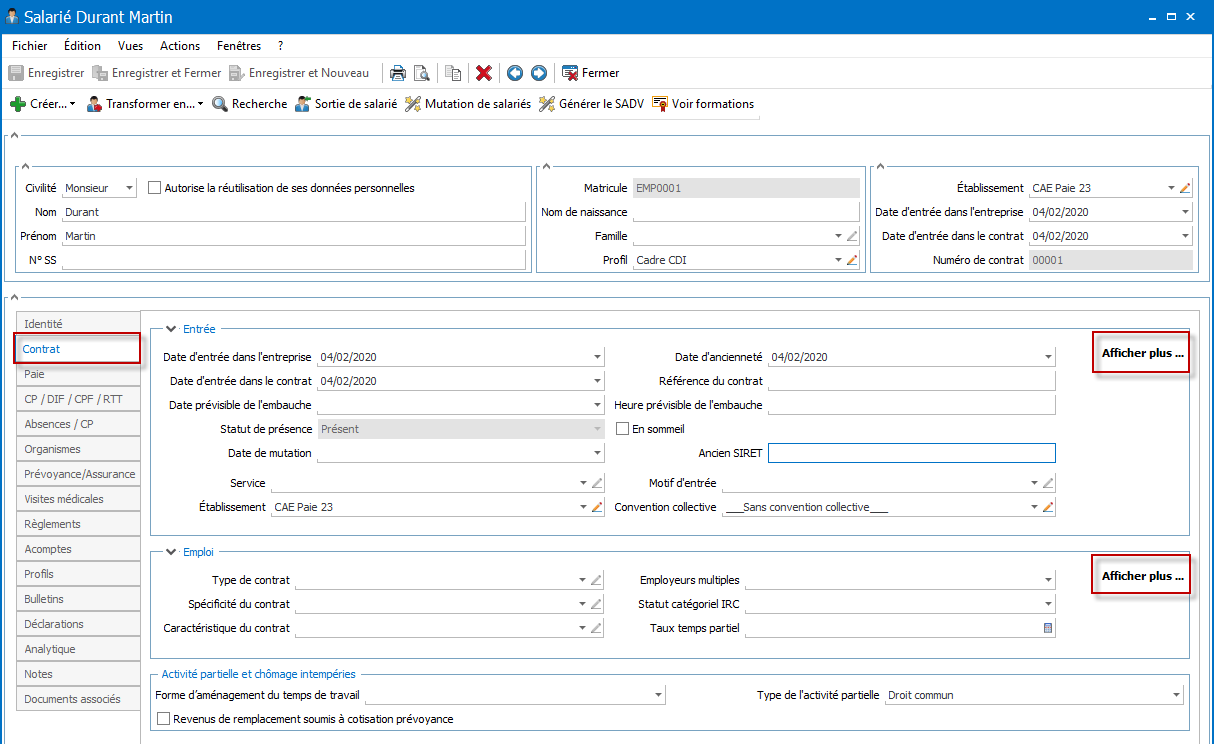Click Afficher plus in the Emploi section
This screenshot has height=744, width=1214.
click(x=1142, y=576)
